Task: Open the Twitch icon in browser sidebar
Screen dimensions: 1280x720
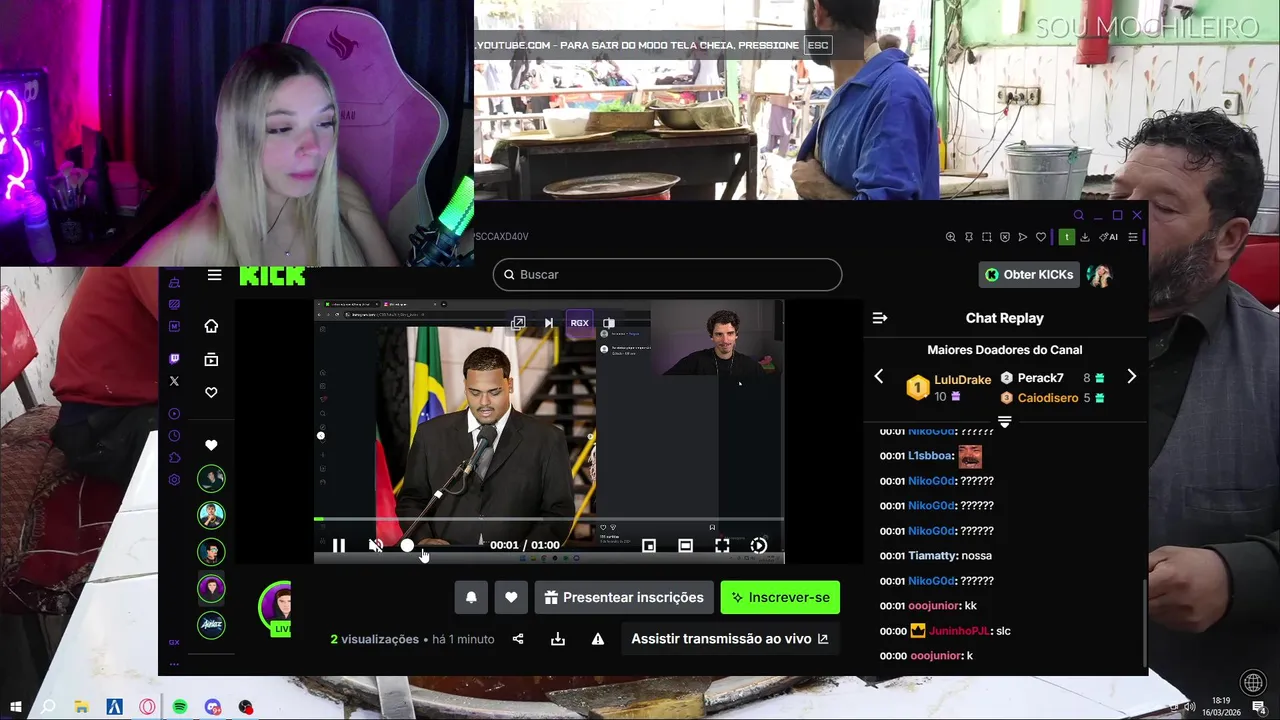Action: pos(174,358)
